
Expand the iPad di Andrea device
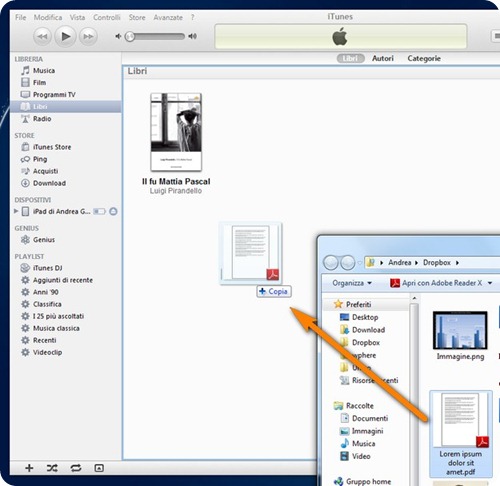click(16, 211)
